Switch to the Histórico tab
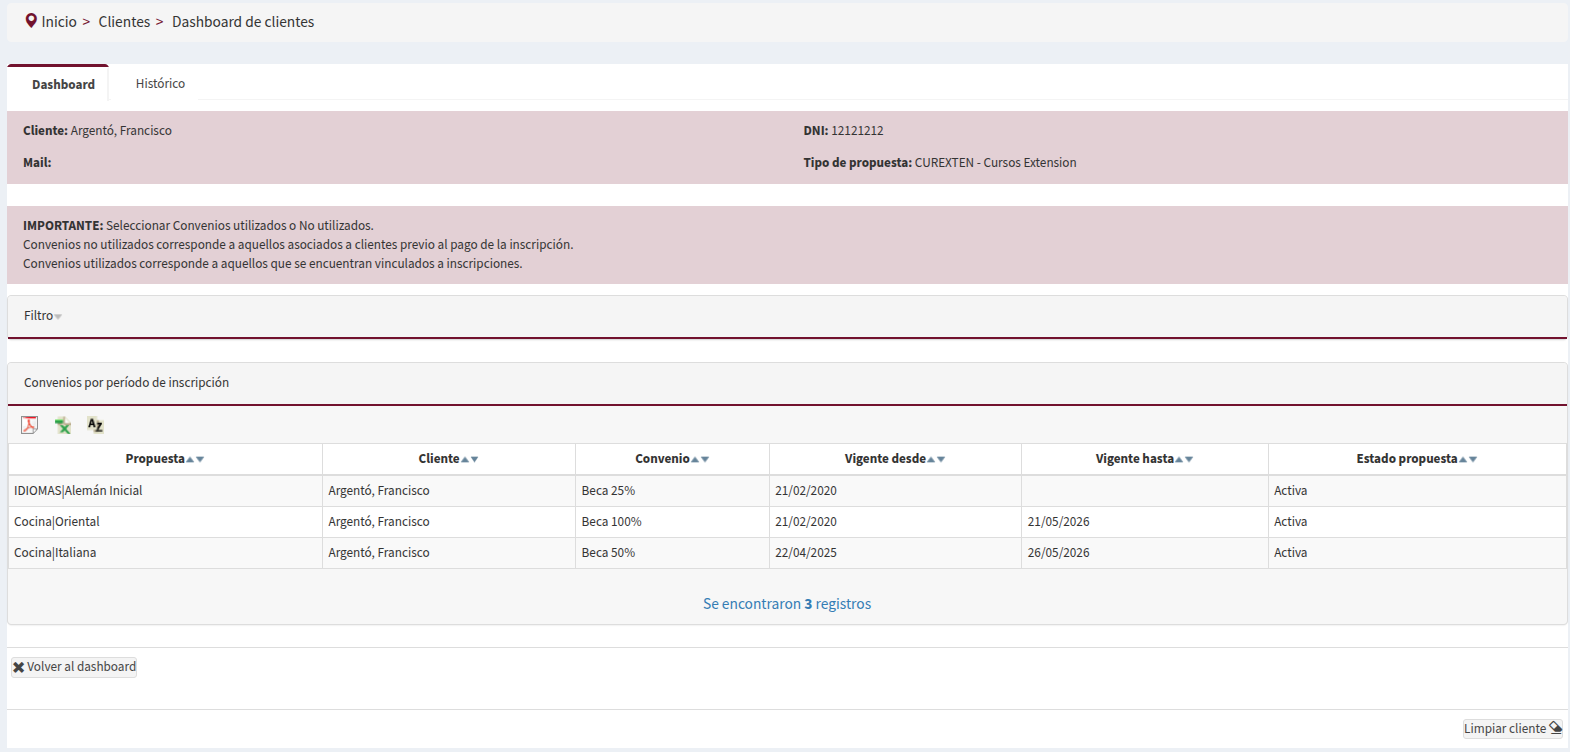1570x752 pixels. click(160, 84)
